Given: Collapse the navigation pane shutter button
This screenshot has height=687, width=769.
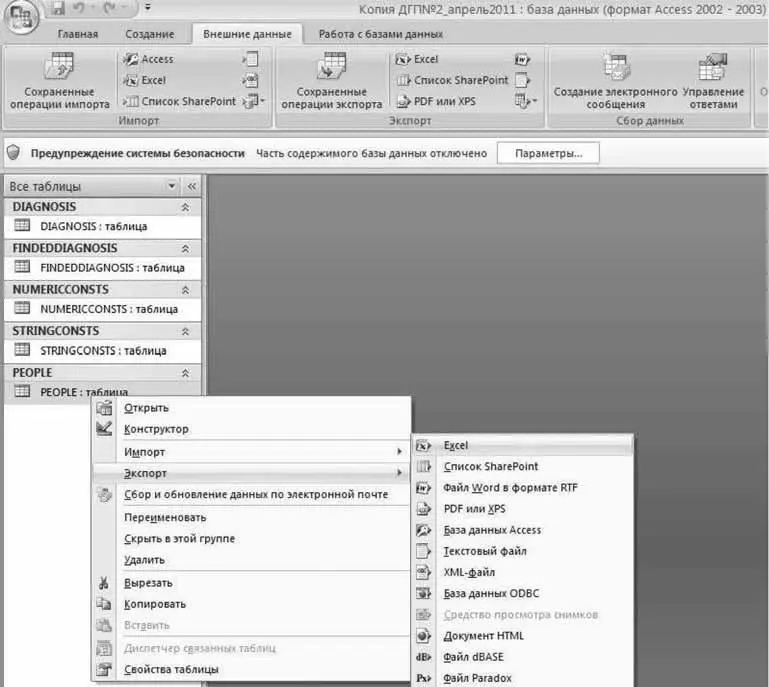Looking at the screenshot, I should pos(192,186).
